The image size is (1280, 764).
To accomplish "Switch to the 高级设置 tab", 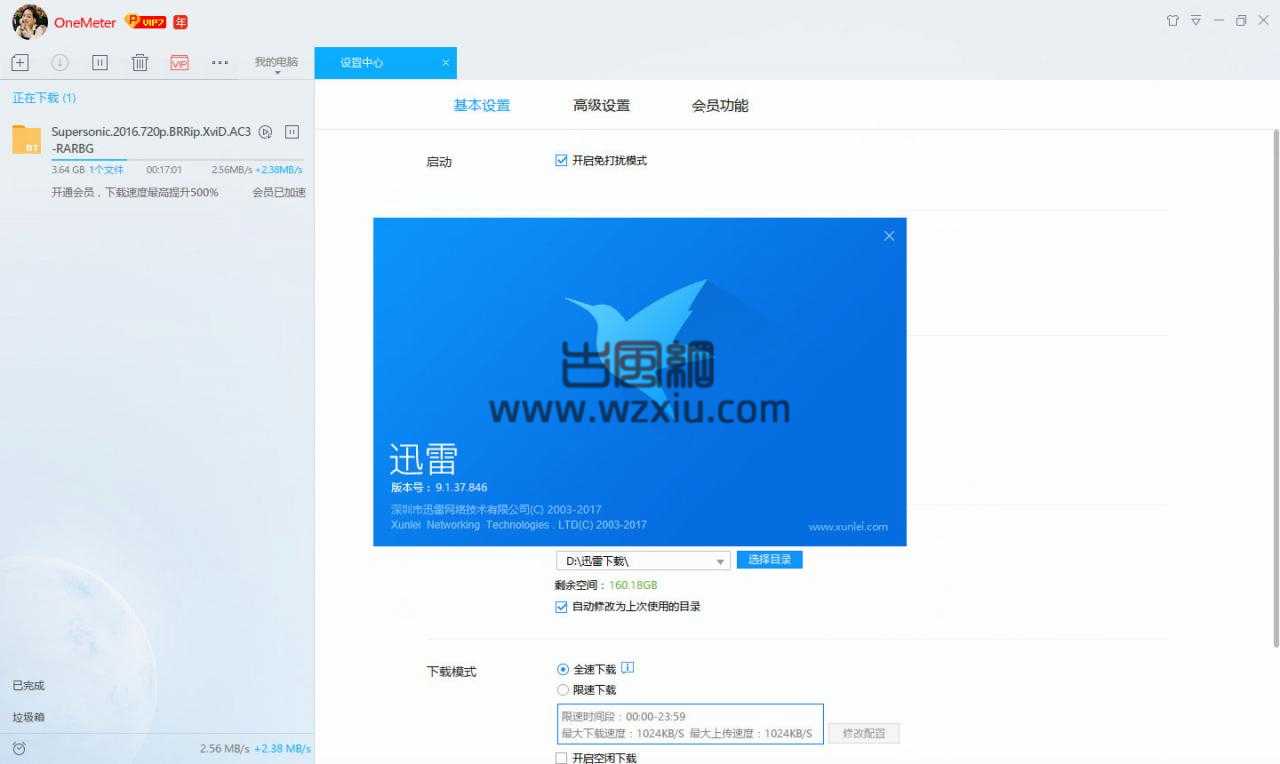I will (601, 105).
